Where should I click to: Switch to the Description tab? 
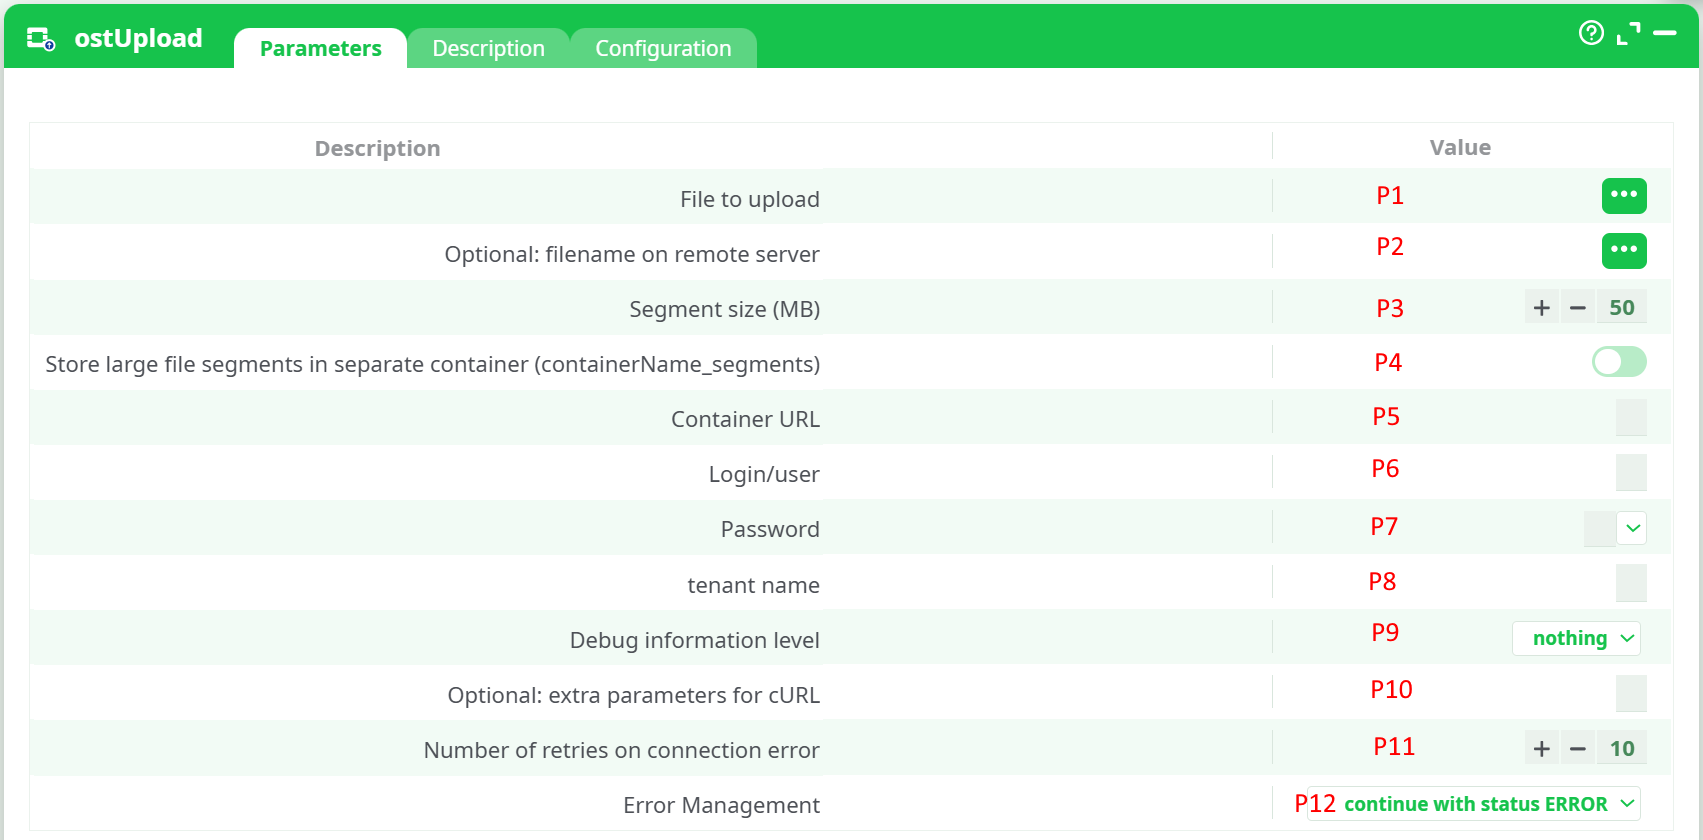488,49
